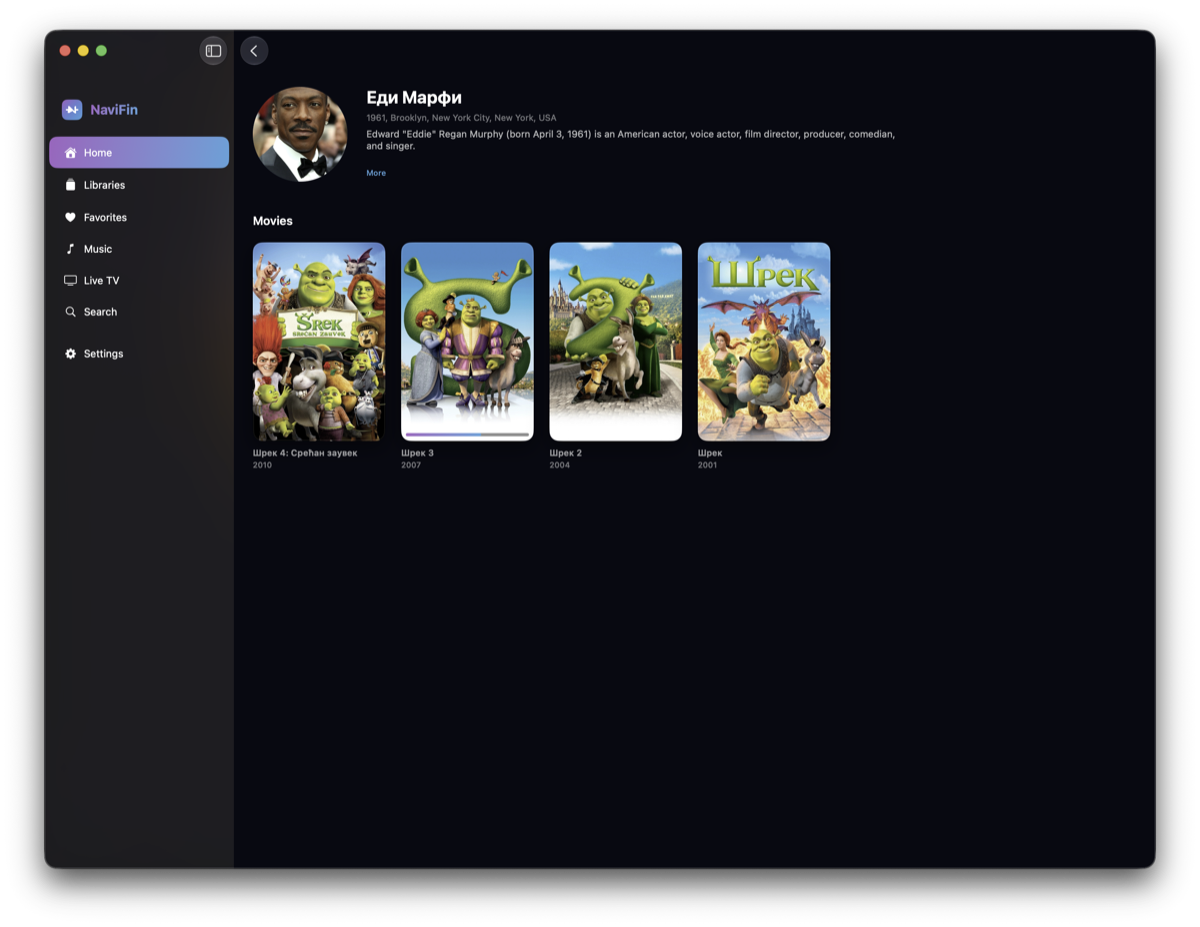The width and height of the screenshot is (1200, 927).
Task: Click year '2001' under Шрек
Action: click(708, 465)
